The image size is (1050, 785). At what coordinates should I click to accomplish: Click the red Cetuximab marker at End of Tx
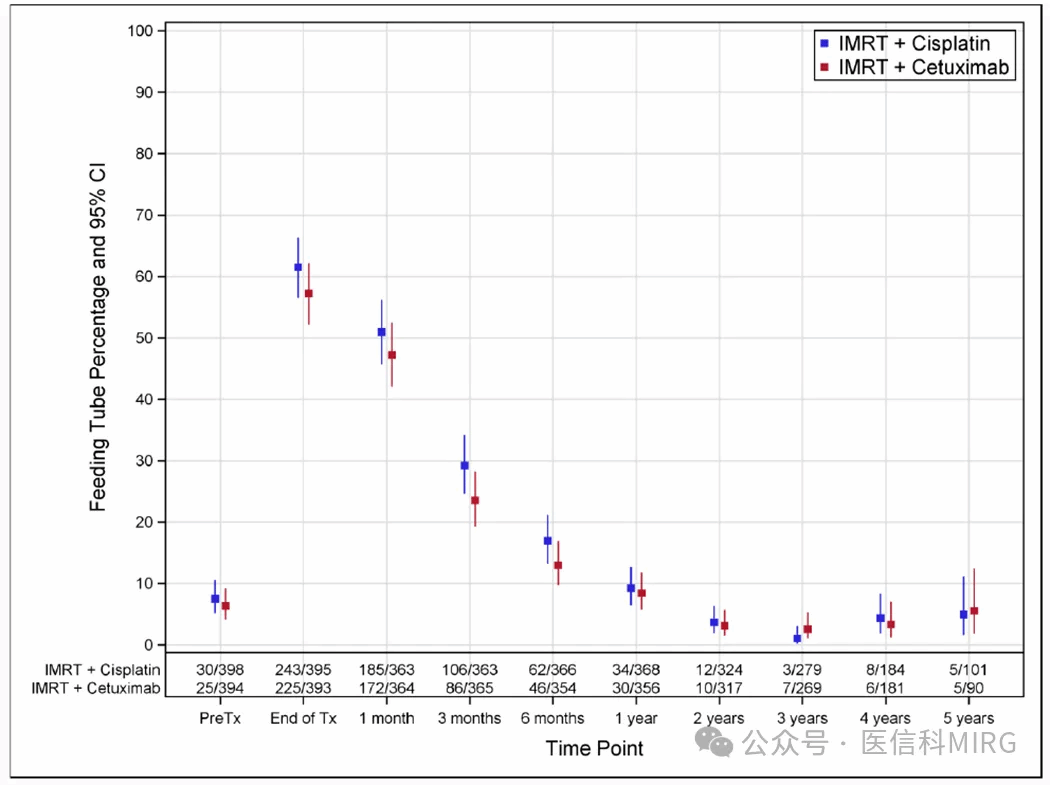tap(309, 293)
